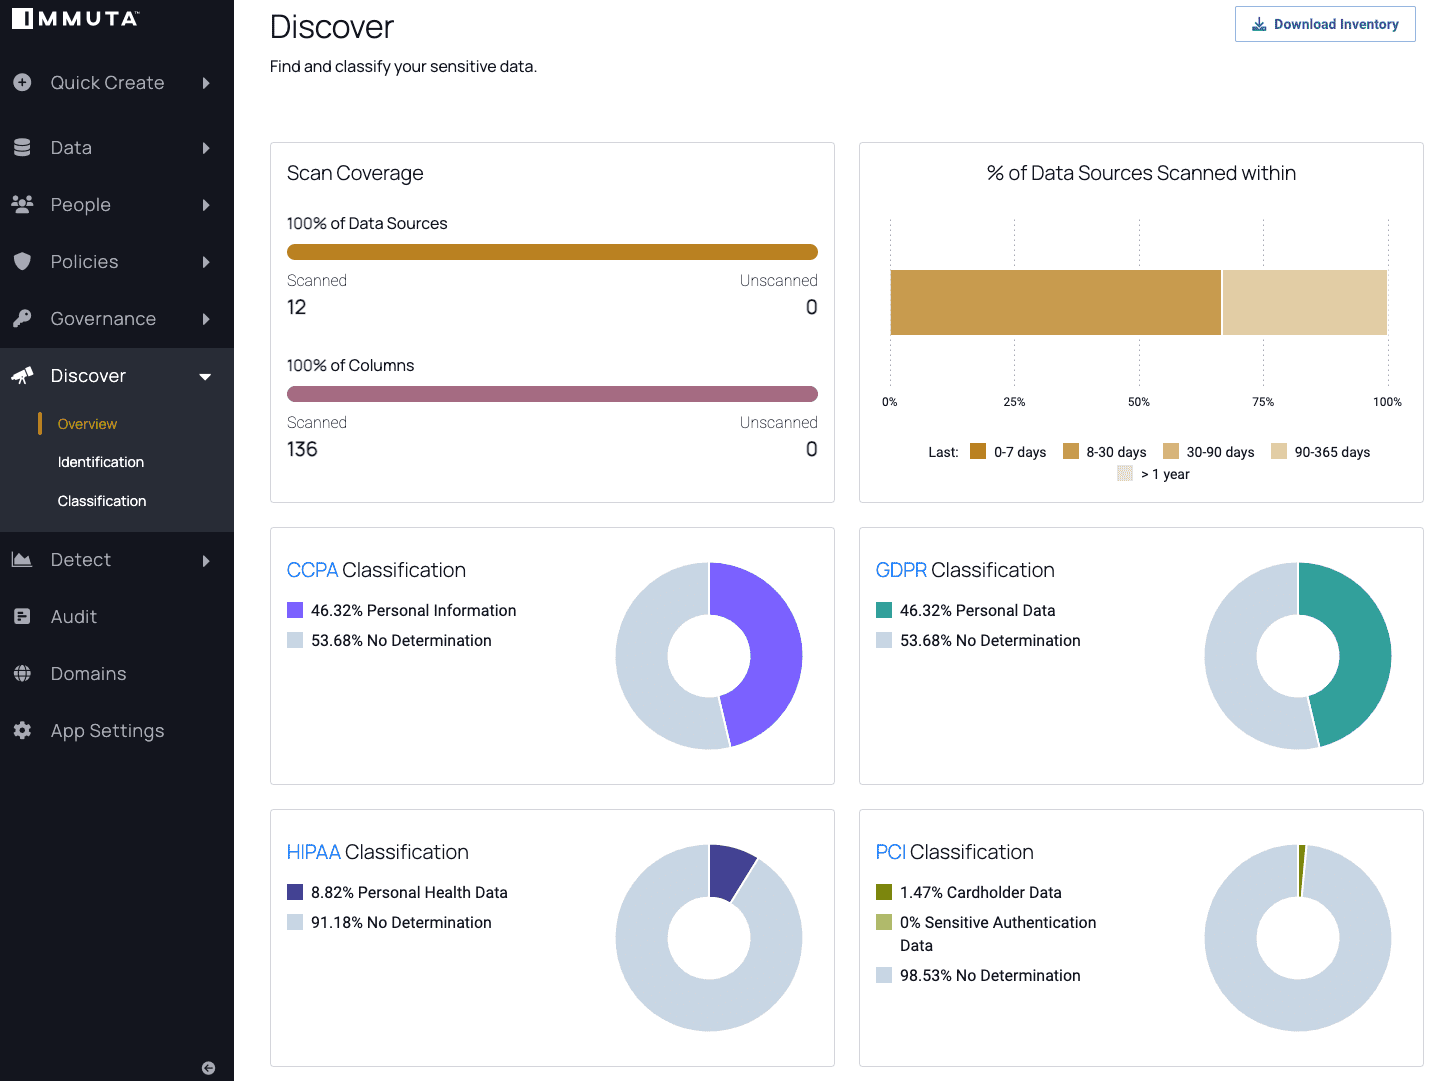Screen dimensions: 1442x1081
Task: Click the Immuta logo
Action: coord(75,18)
